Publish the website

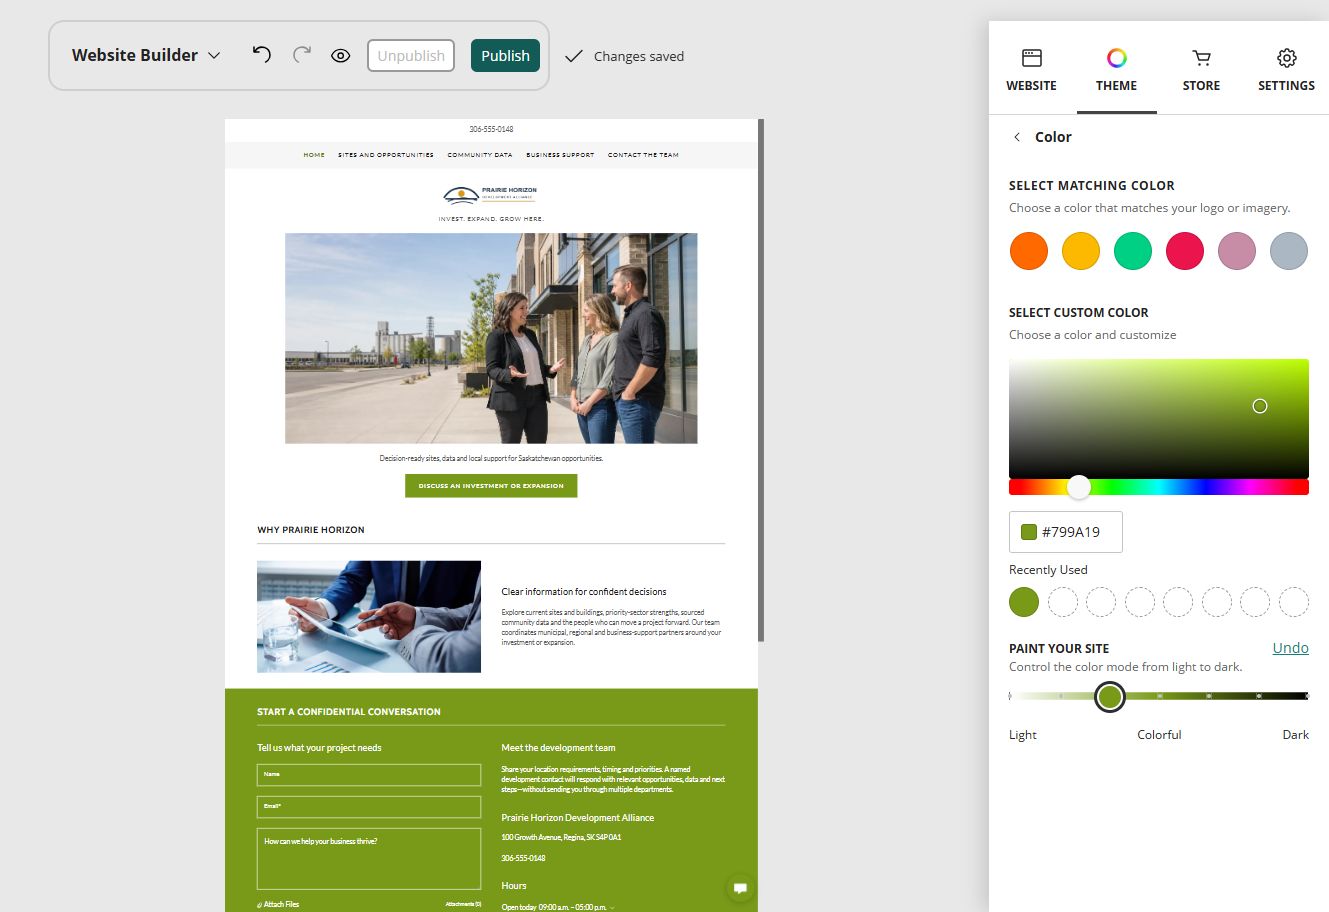(x=505, y=56)
